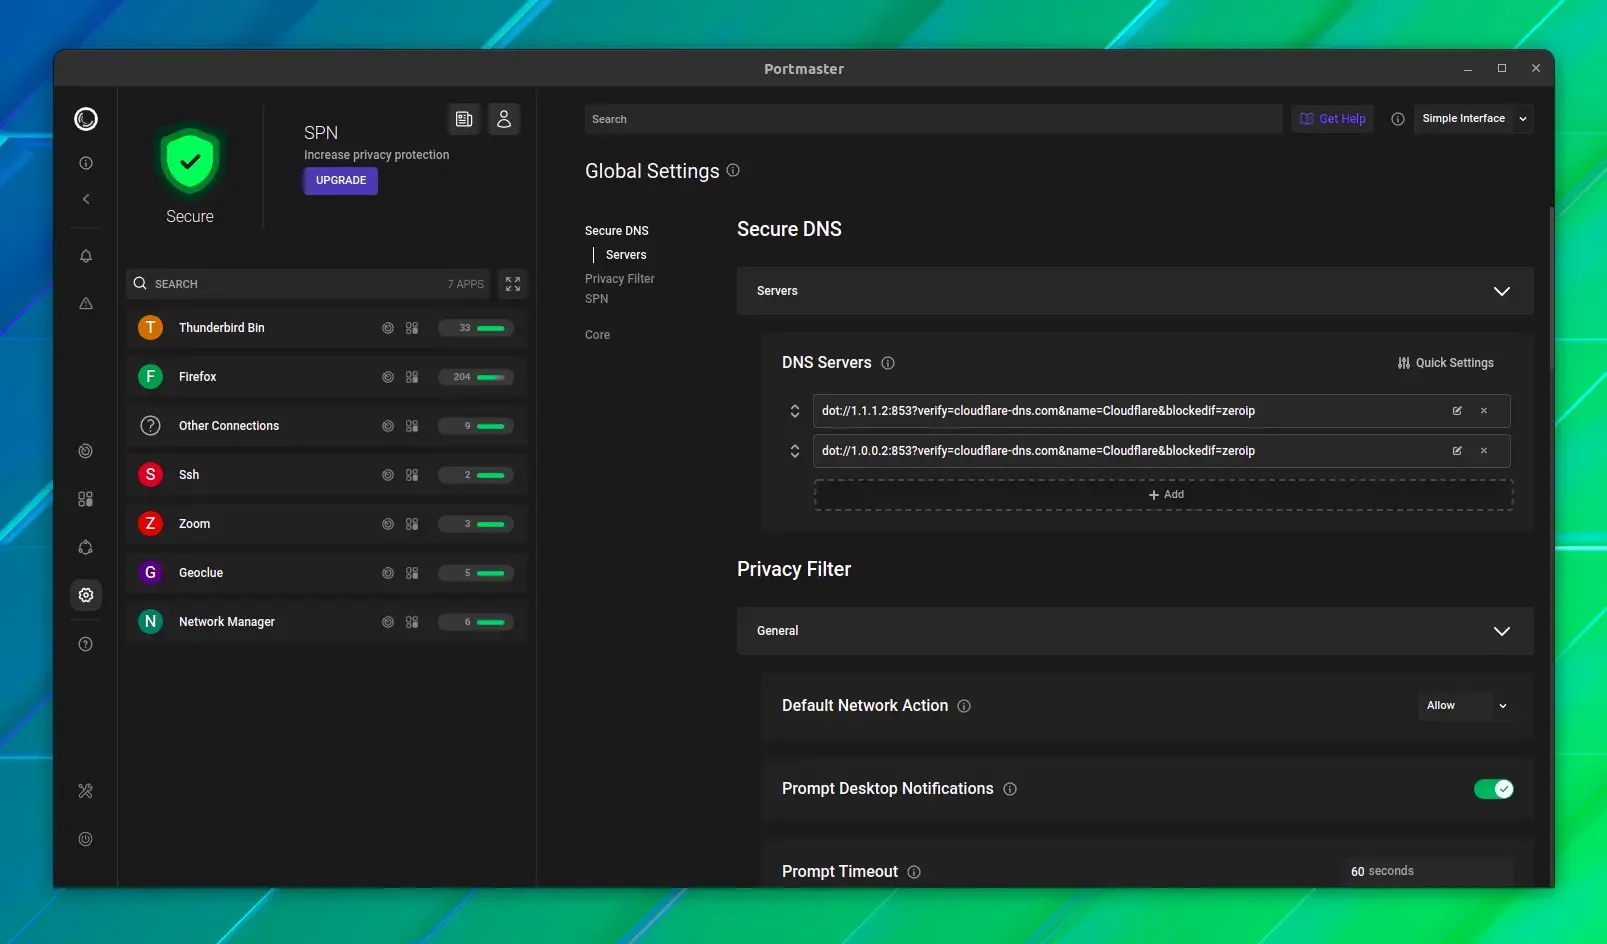Collapse the General section
The width and height of the screenshot is (1607, 944).
1135,631
